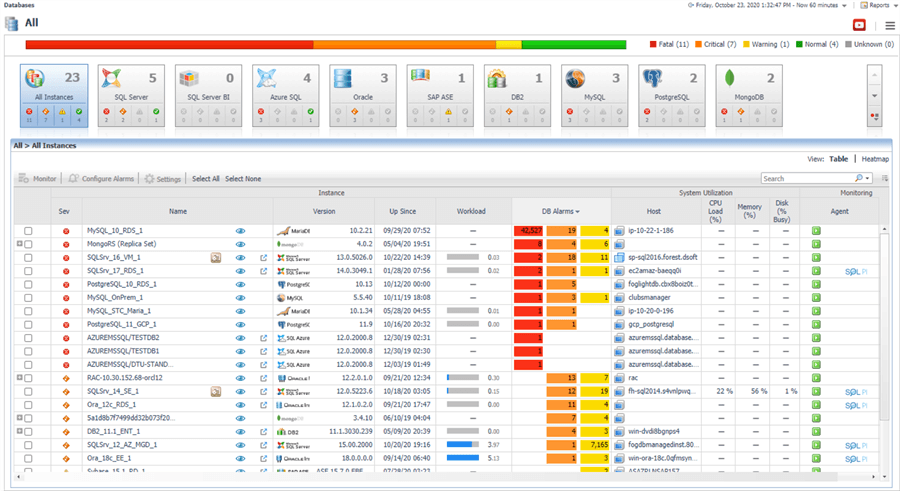This screenshot has width=900, height=491.
Task: Click the agent status icon for MySQL_10_RDS_1
Action: pos(816,231)
